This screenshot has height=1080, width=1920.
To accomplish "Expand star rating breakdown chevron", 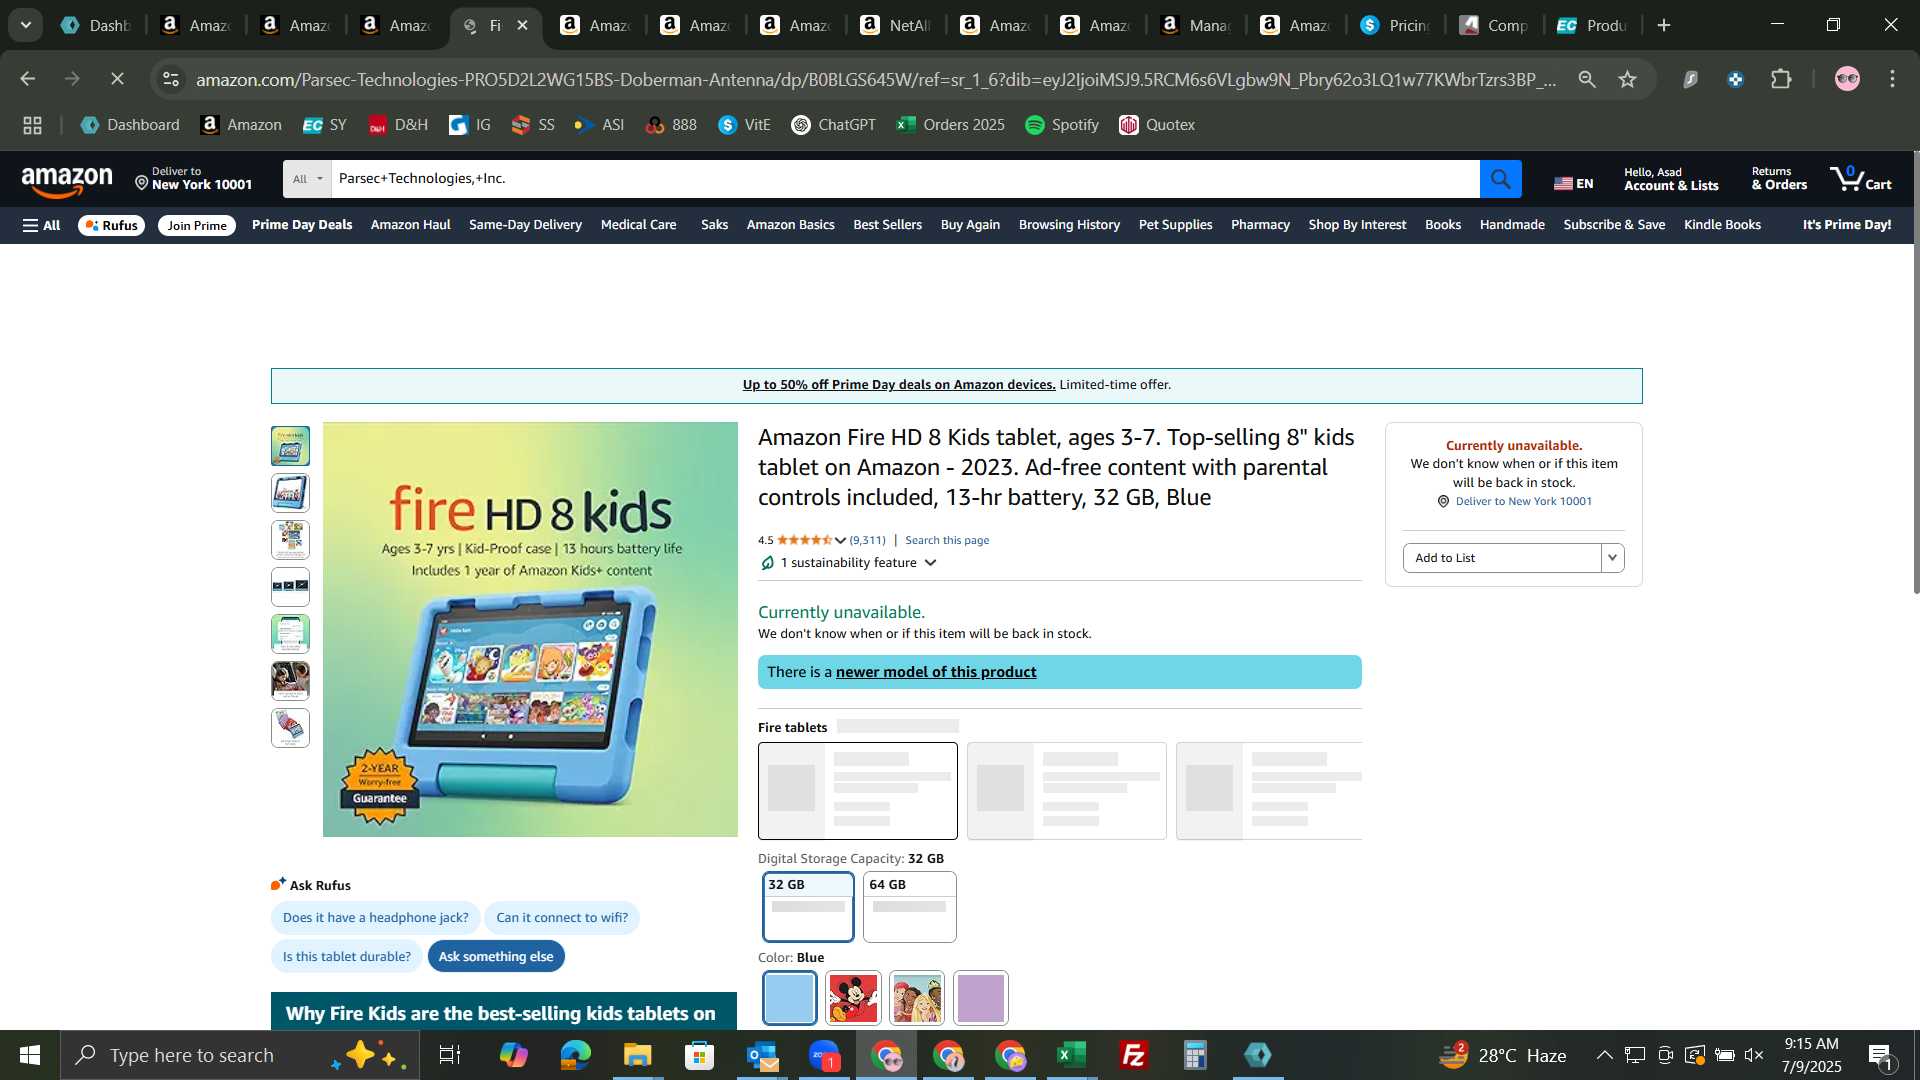I will click(840, 541).
